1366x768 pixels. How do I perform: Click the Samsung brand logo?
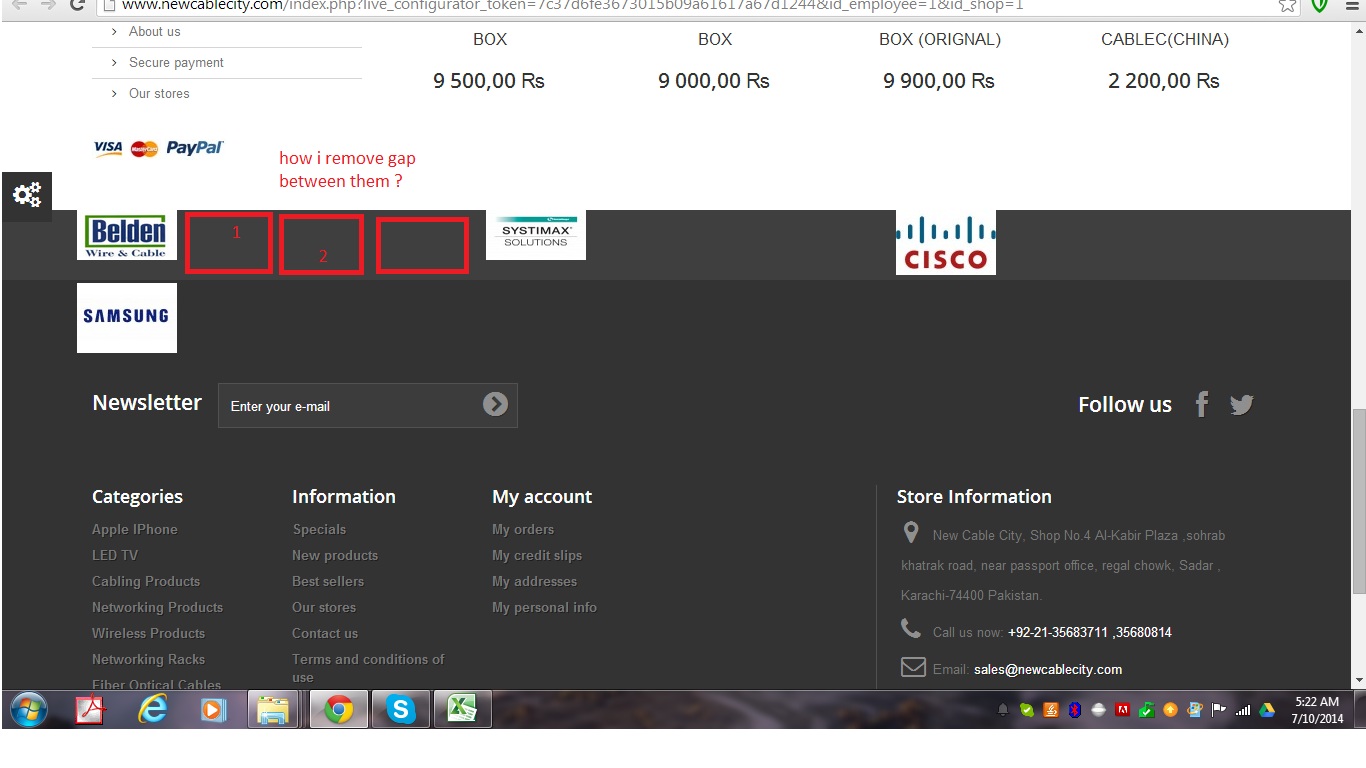[127, 318]
